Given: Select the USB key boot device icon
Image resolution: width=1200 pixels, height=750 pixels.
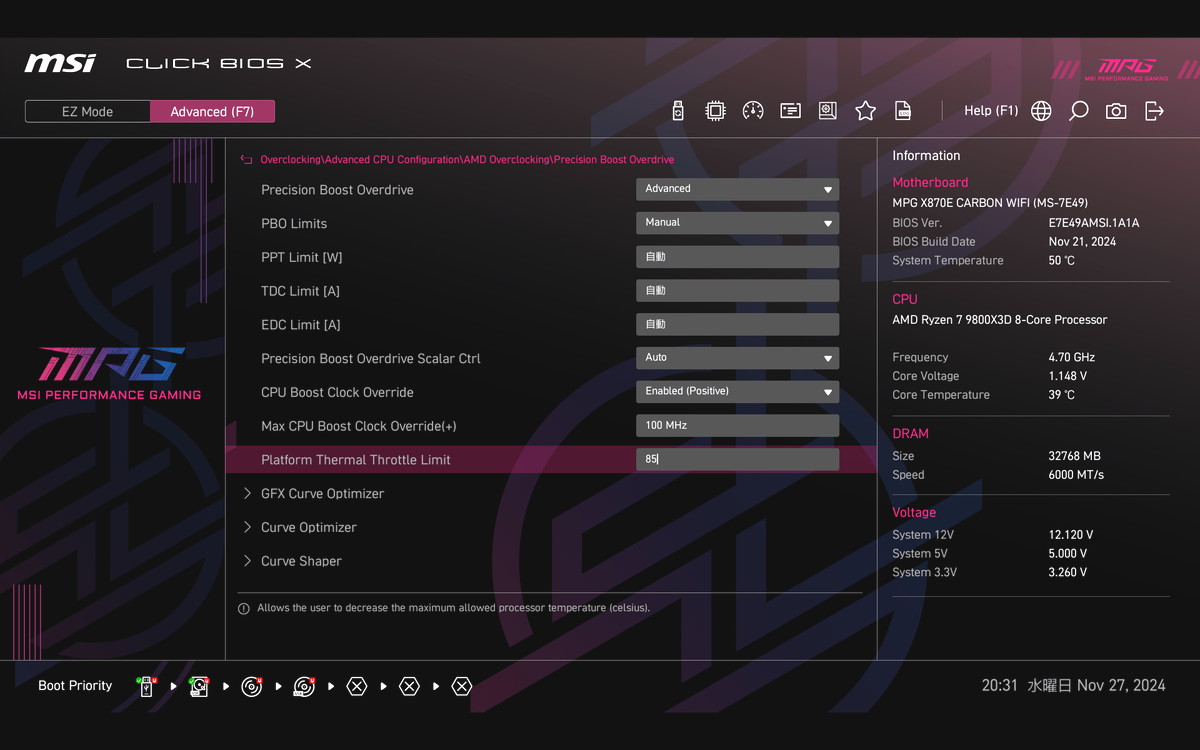Looking at the screenshot, I should pos(147,687).
